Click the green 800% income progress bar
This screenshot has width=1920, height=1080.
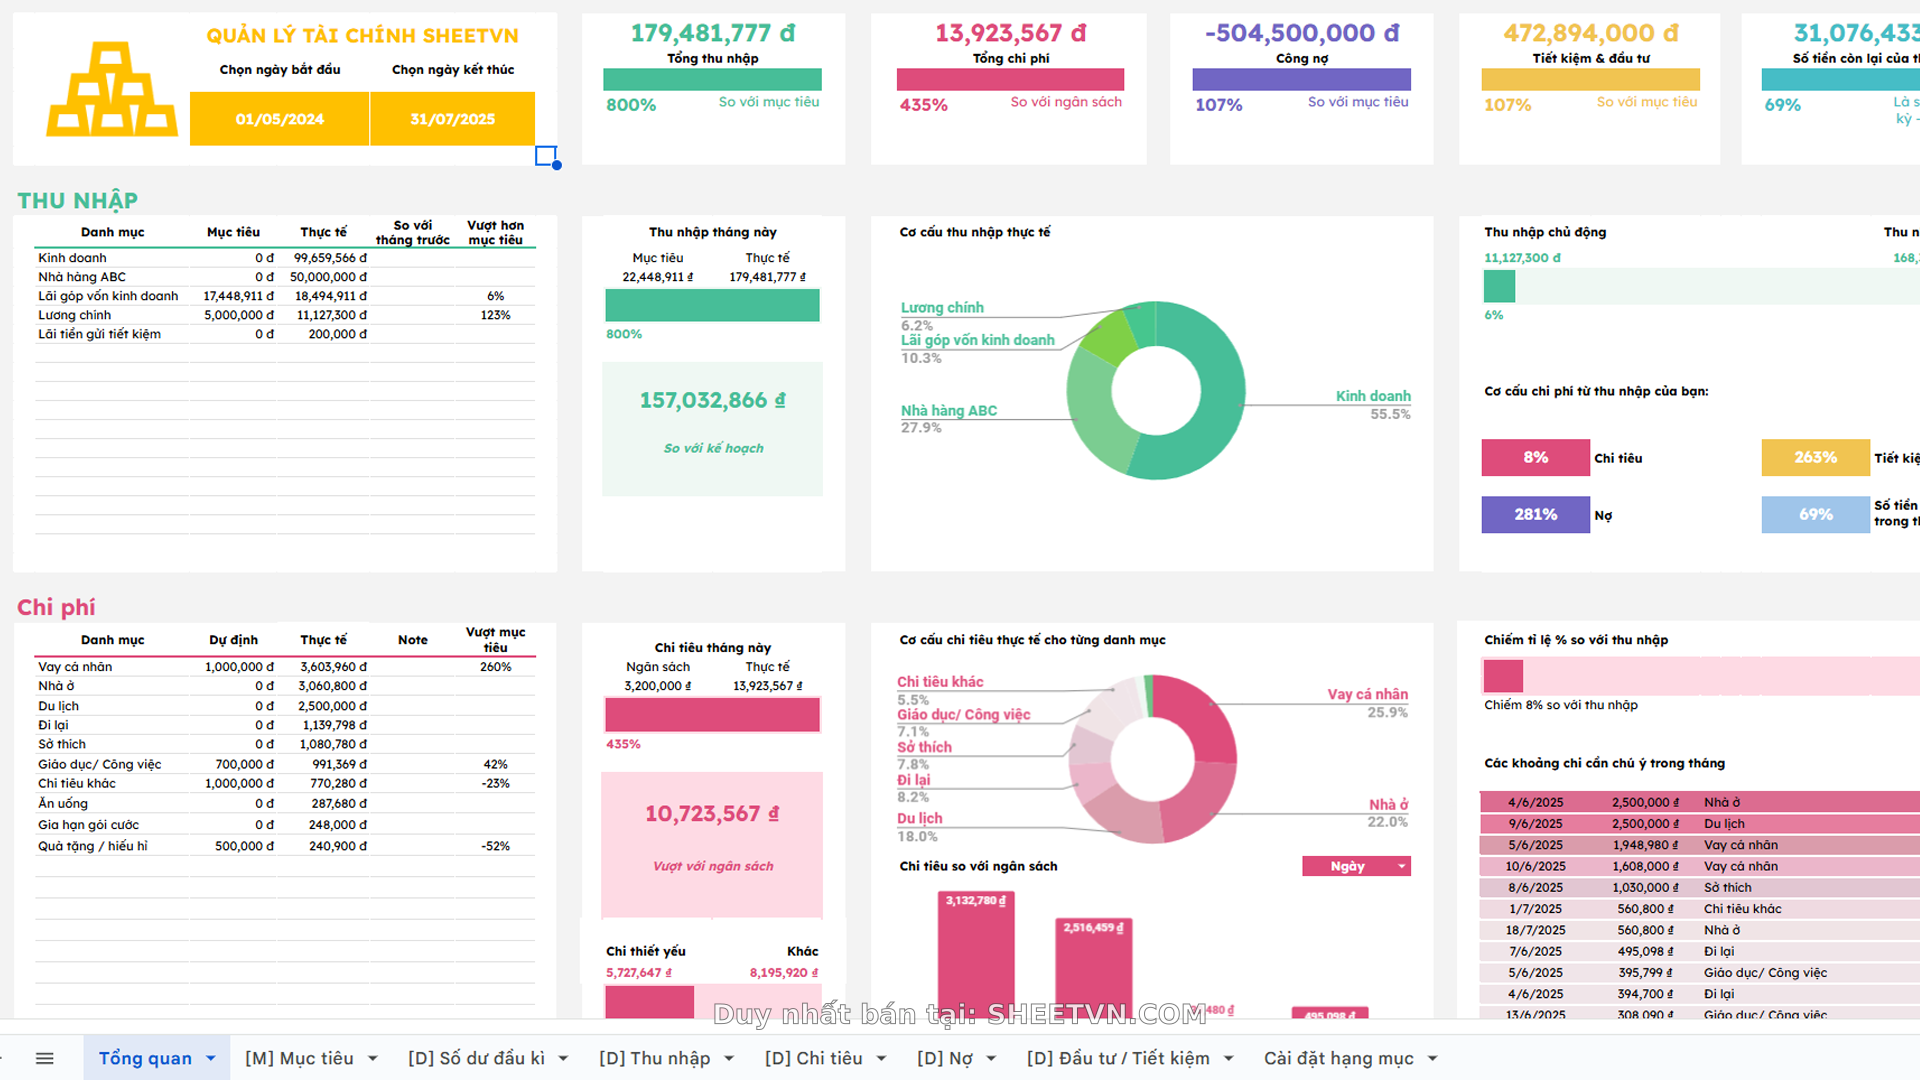pyautogui.click(x=712, y=78)
